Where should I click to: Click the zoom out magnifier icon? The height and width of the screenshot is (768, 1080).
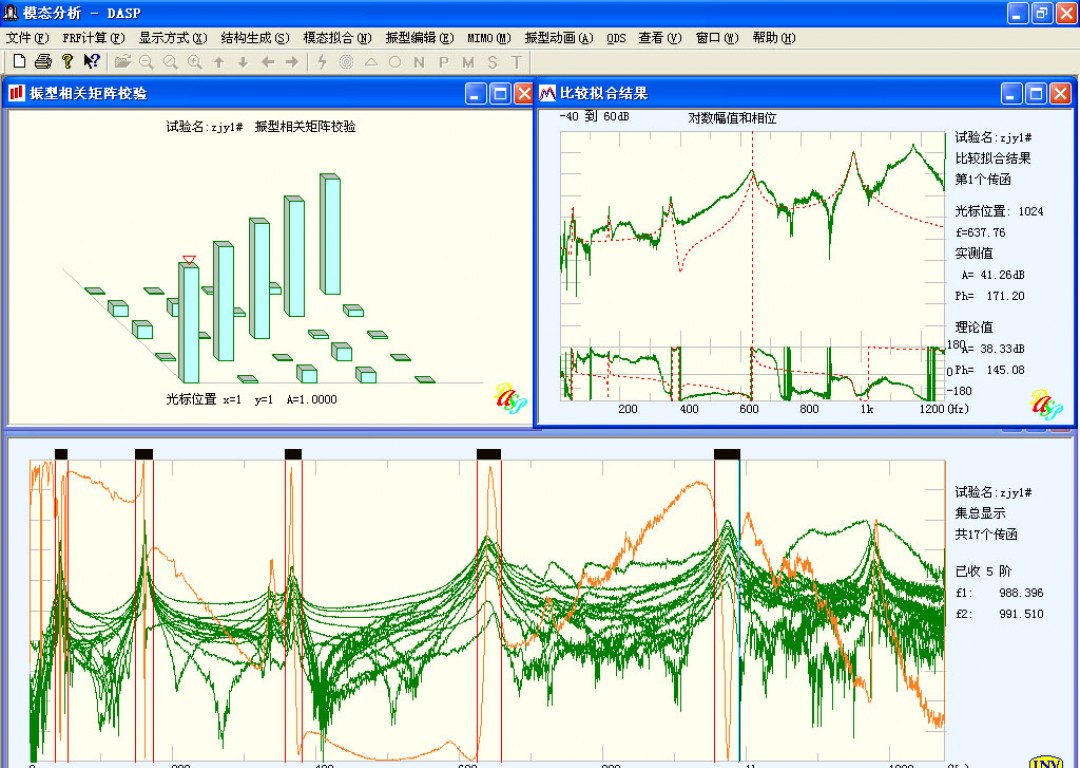pyautogui.click(x=146, y=61)
